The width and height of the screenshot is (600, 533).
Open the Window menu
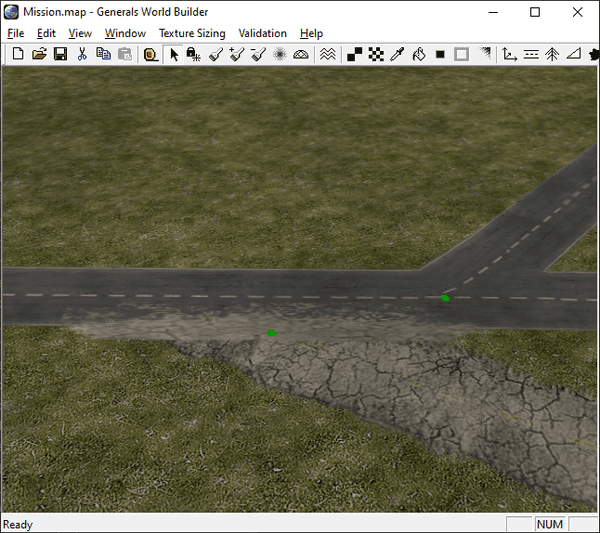(x=125, y=33)
